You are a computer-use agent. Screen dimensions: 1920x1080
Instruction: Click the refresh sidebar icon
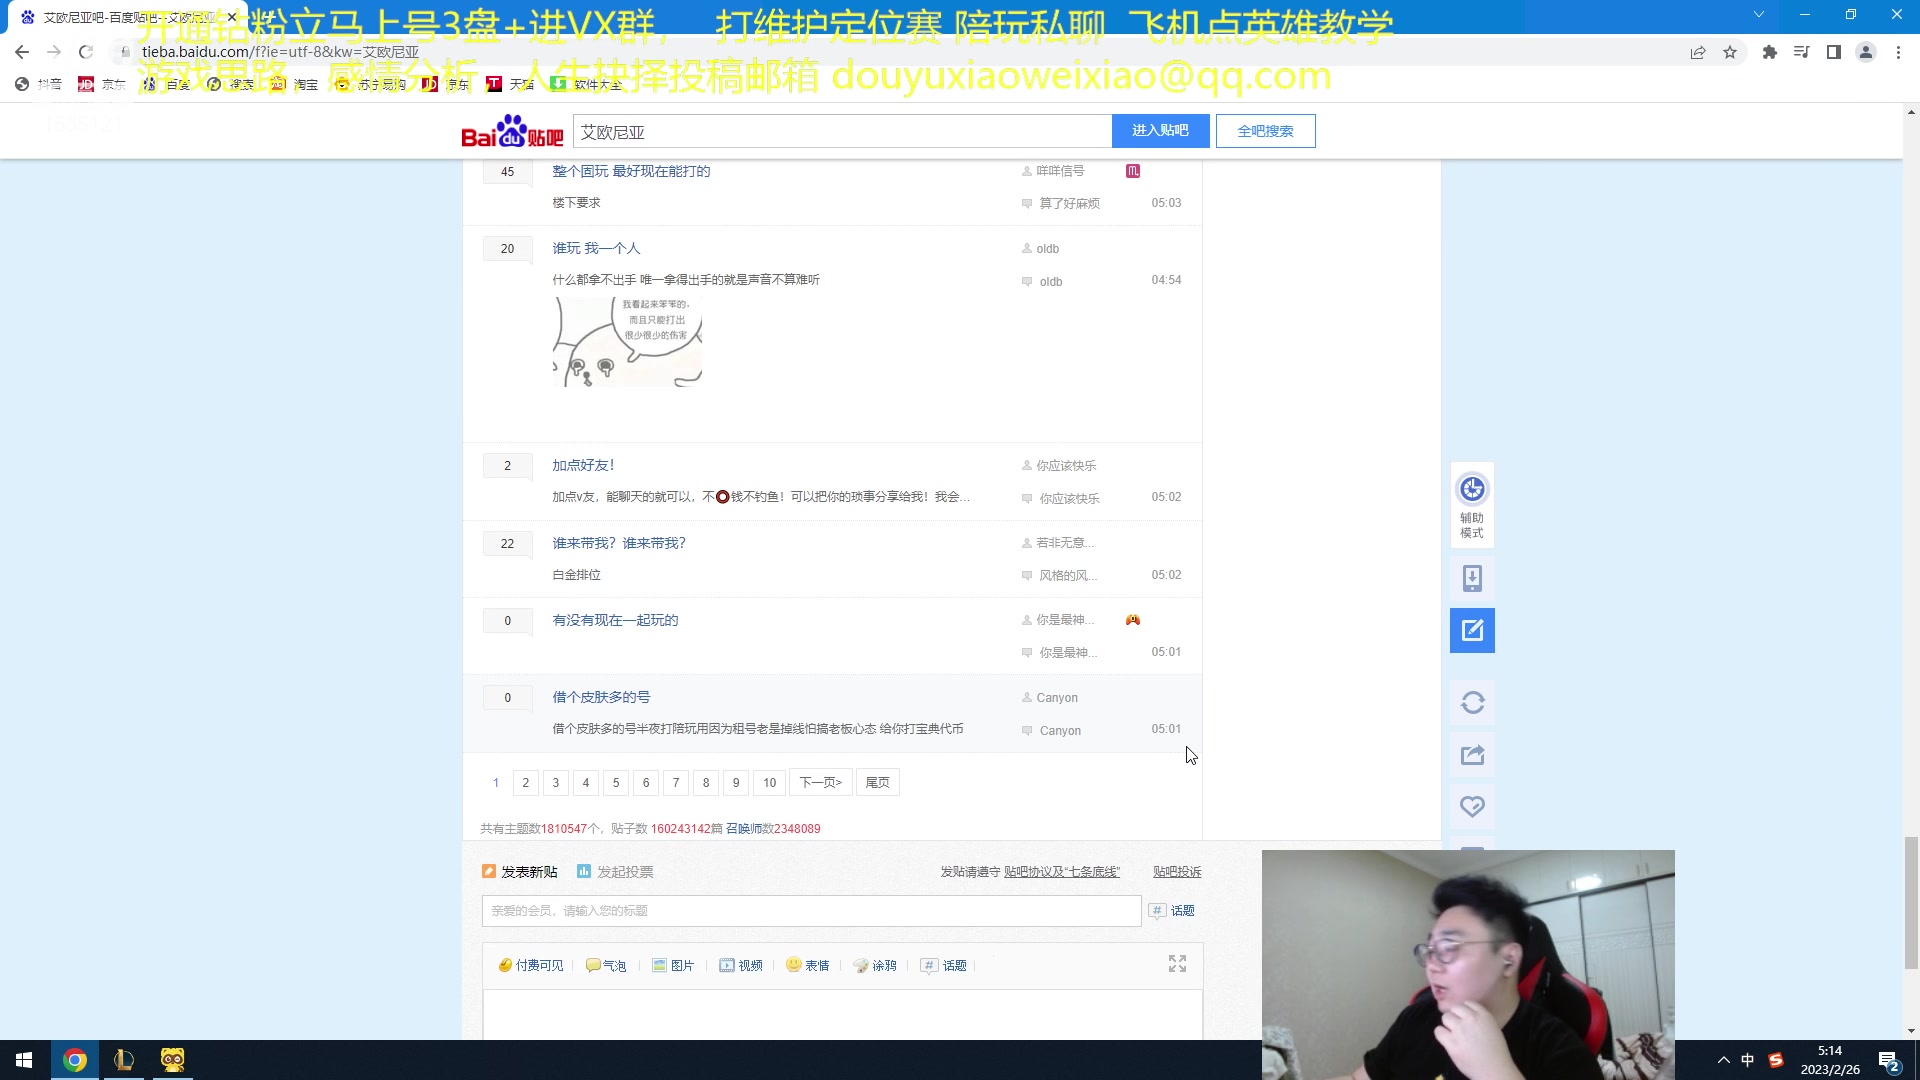click(1472, 703)
